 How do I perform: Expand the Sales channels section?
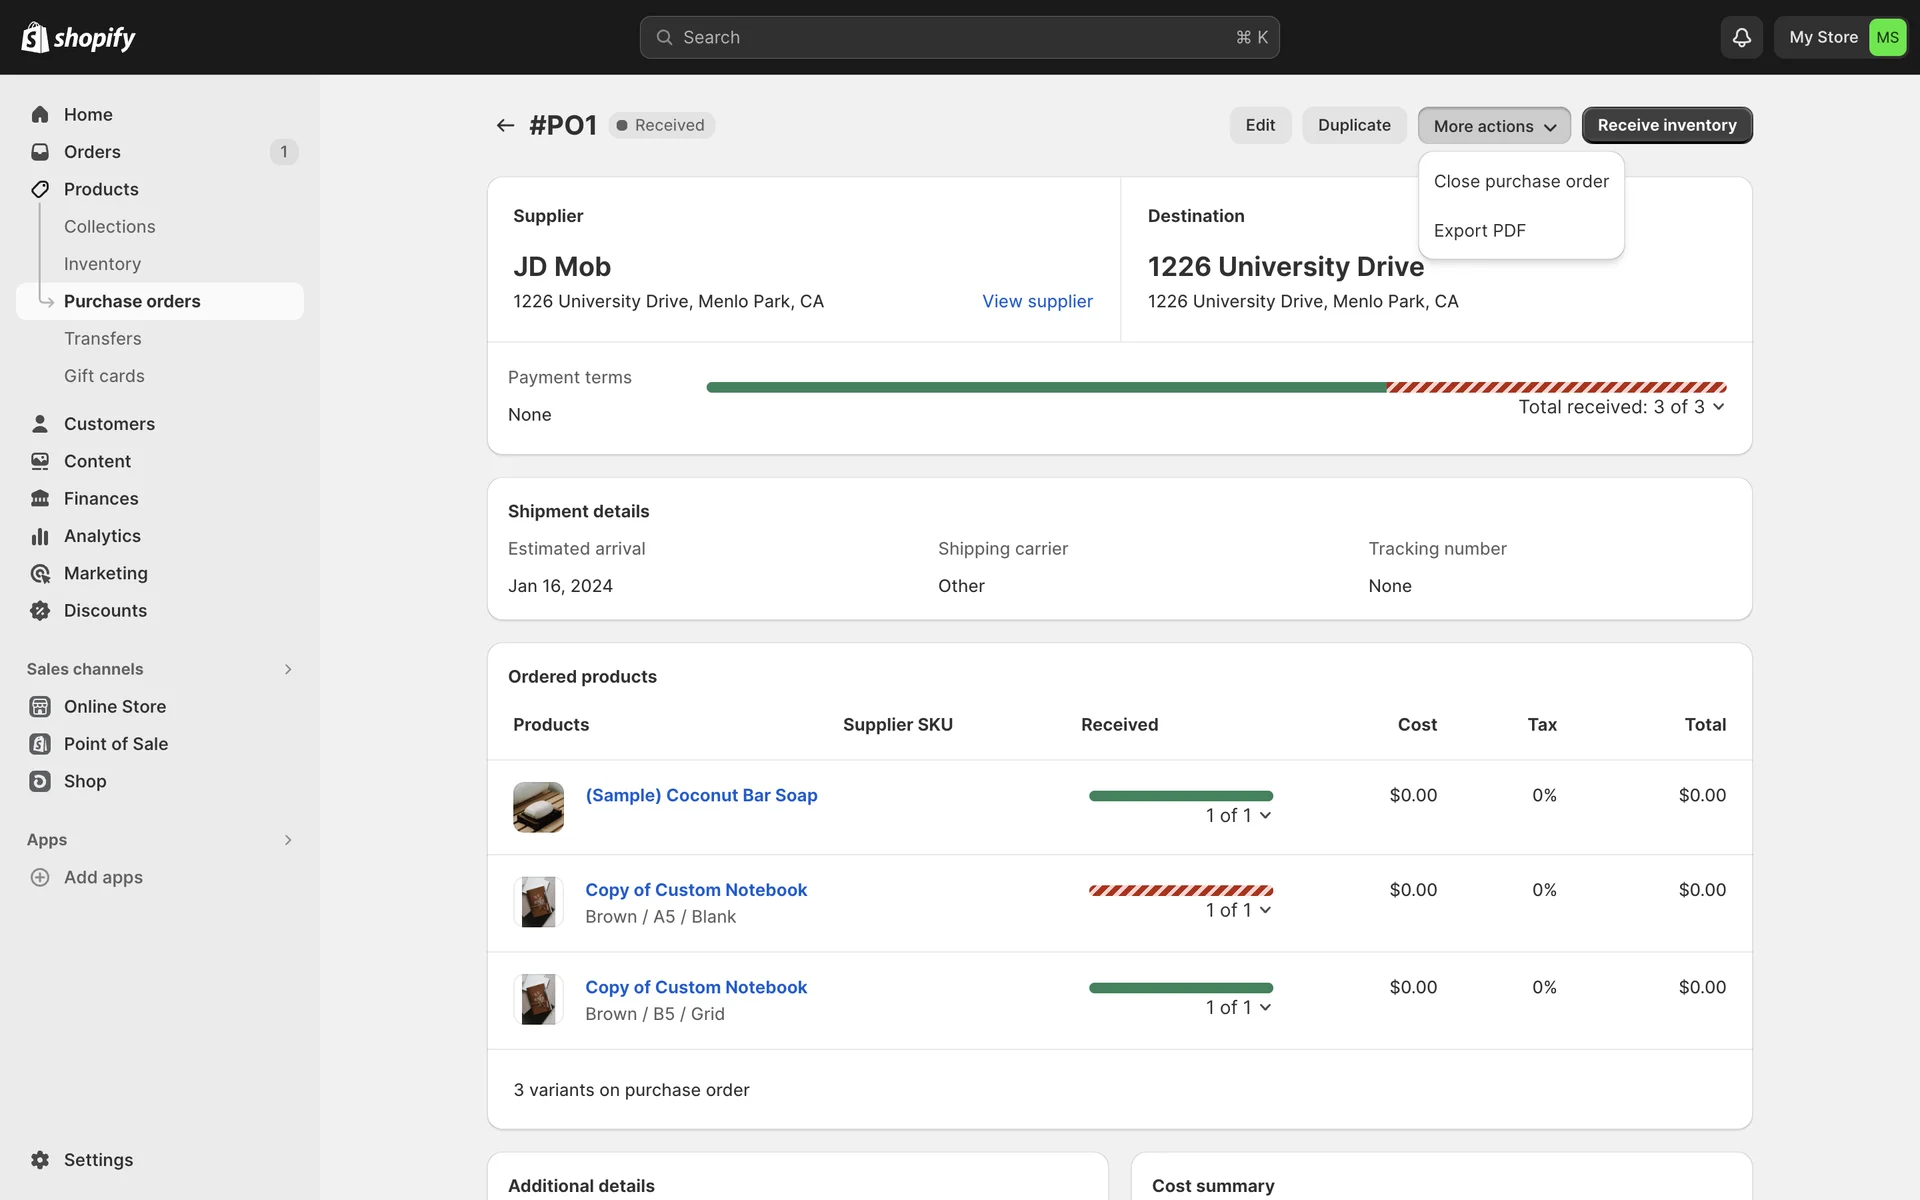288,669
